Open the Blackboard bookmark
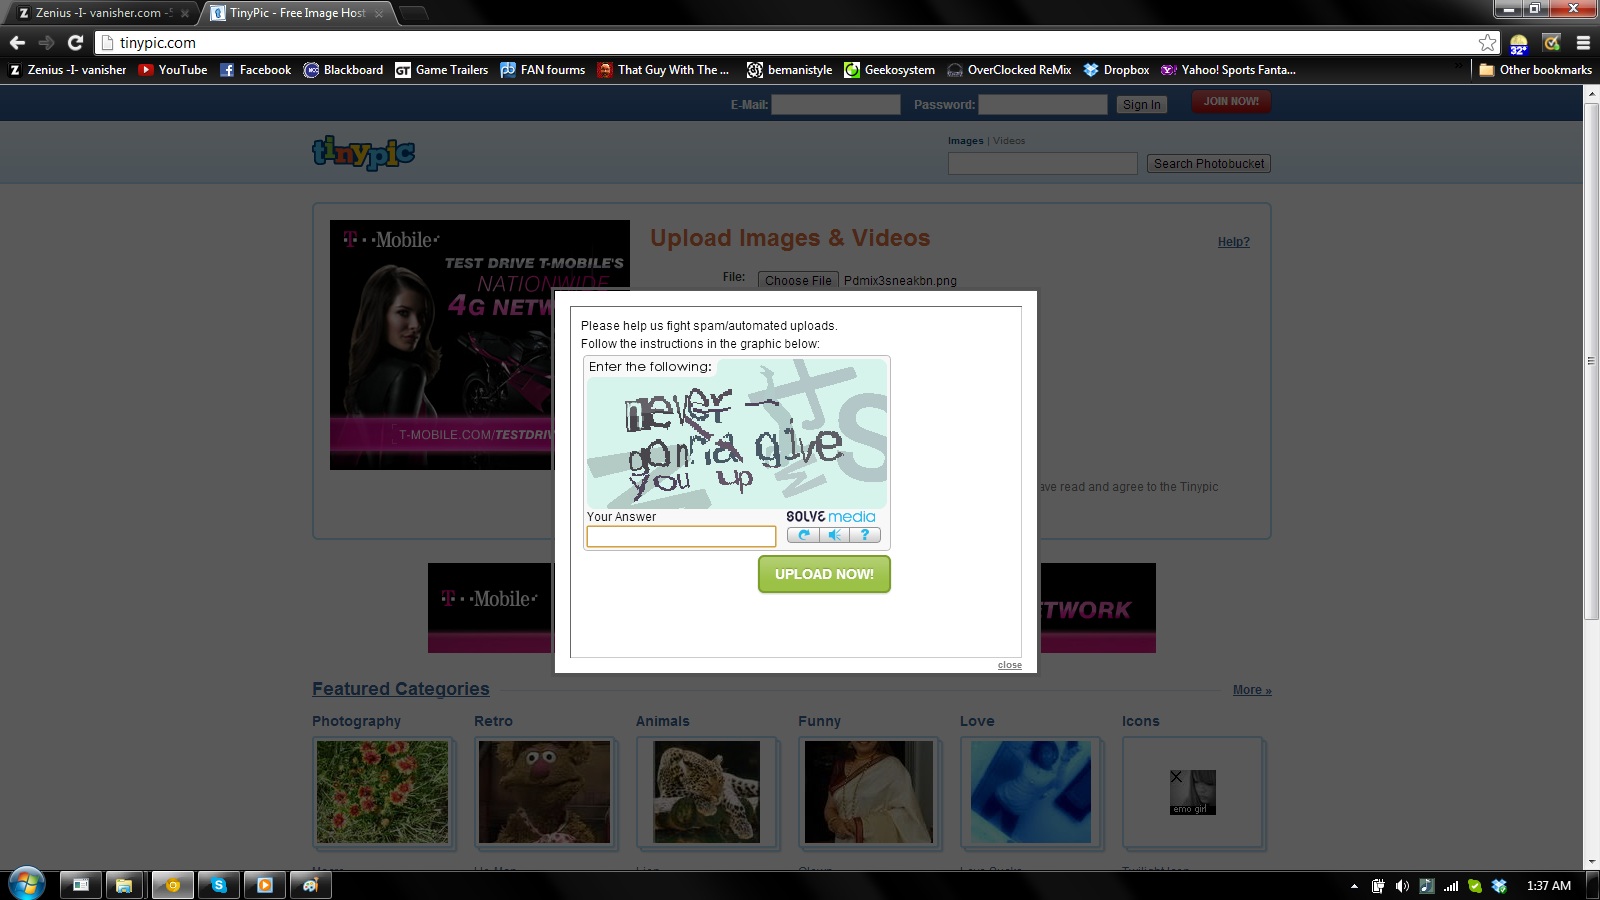Viewport: 1600px width, 900px height. point(343,70)
